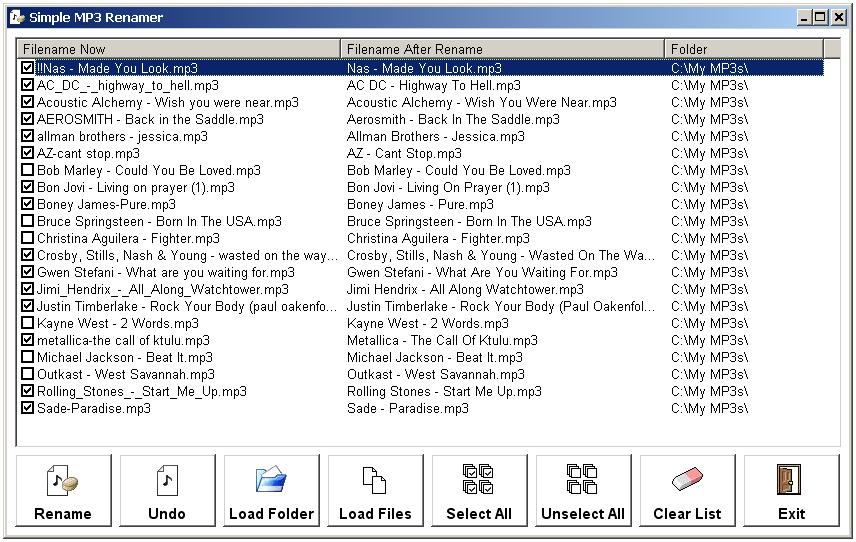The image size is (856, 542).
Task: Toggle Sade-Paradise checkbox
Action: tap(27, 408)
